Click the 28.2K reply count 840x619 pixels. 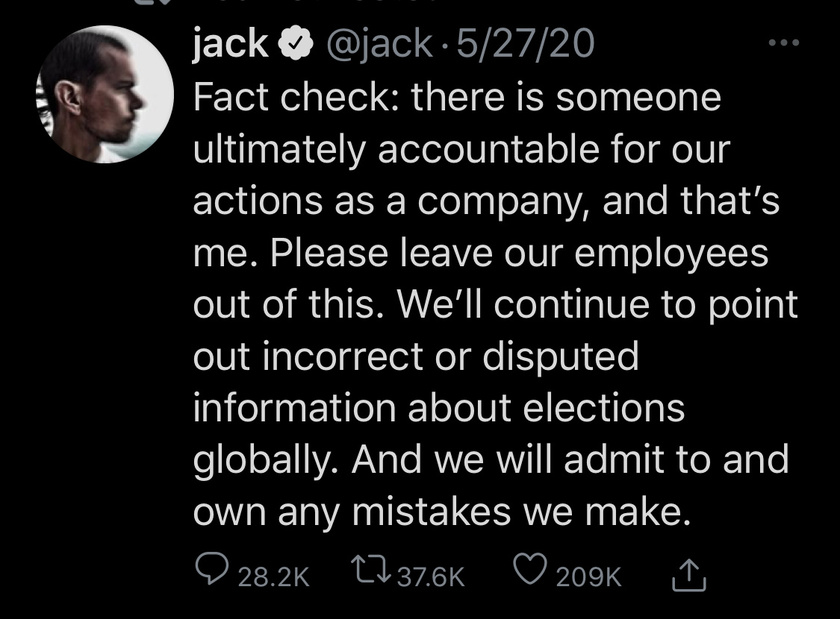[x=274, y=577]
